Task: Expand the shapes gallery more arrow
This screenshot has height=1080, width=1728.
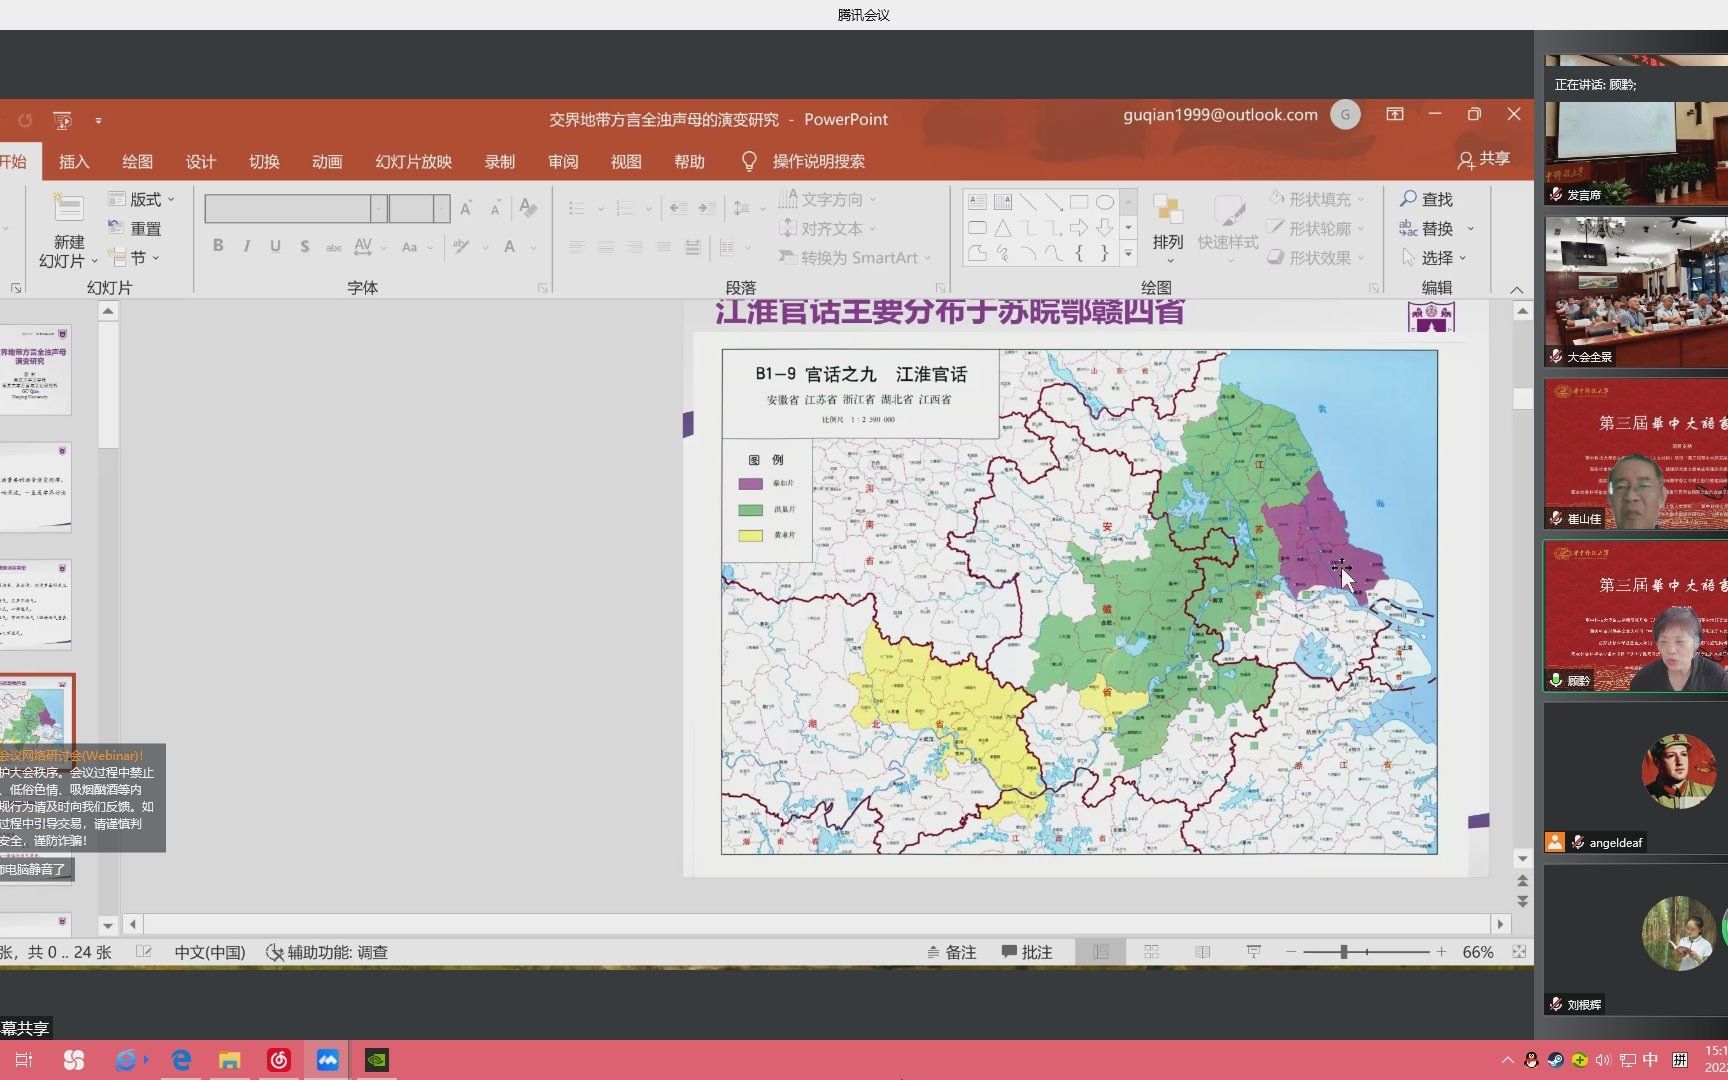Action: pyautogui.click(x=1128, y=253)
